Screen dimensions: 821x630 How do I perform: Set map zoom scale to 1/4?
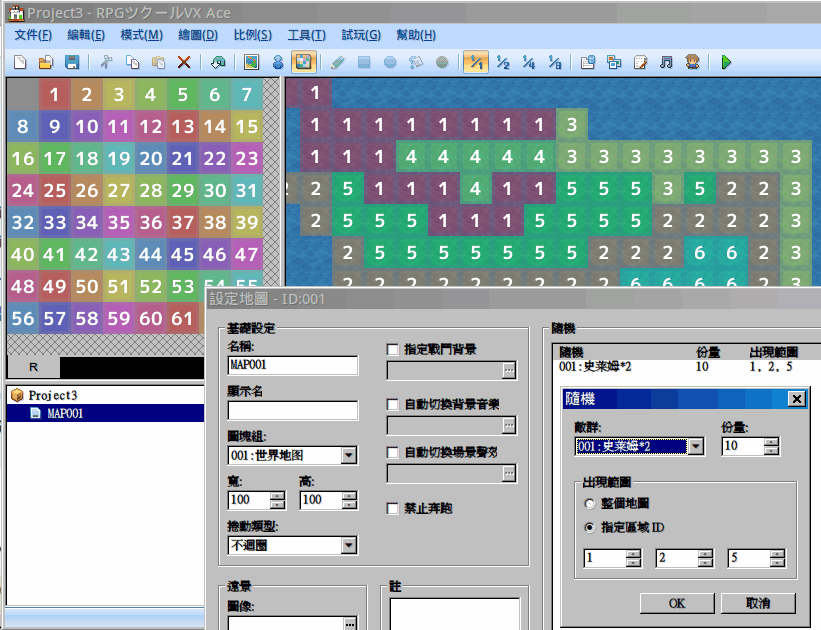529,62
